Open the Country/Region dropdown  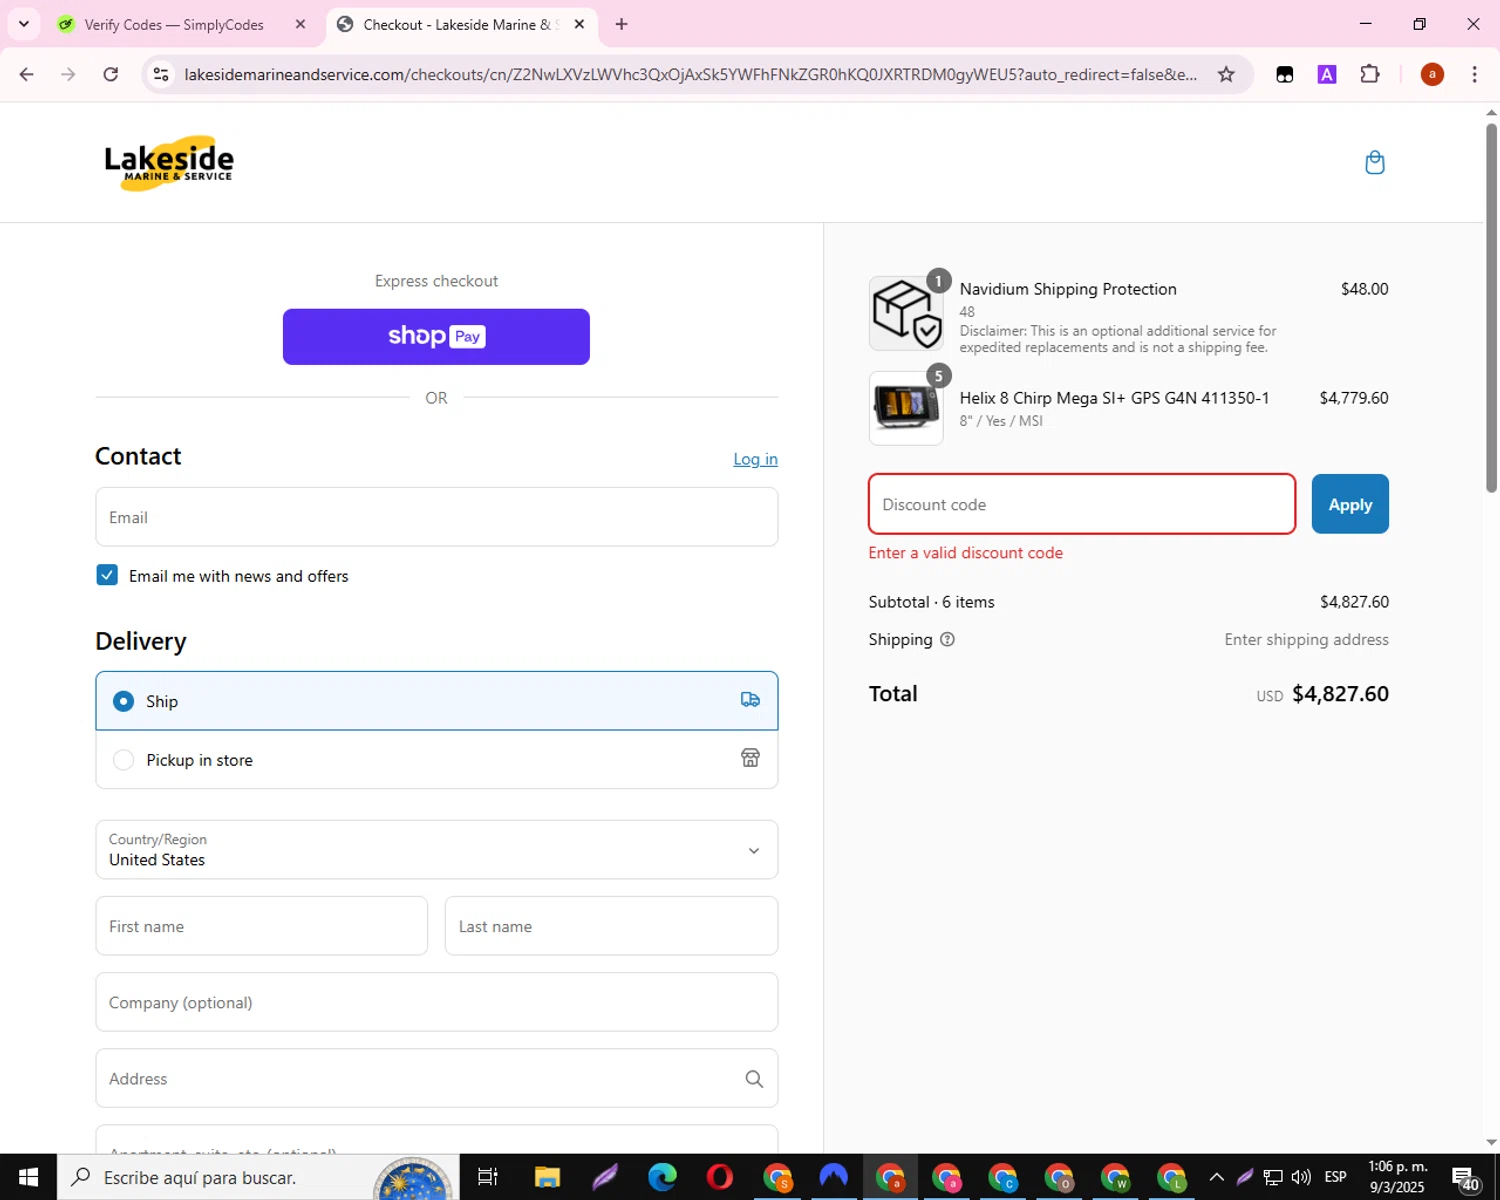437,850
